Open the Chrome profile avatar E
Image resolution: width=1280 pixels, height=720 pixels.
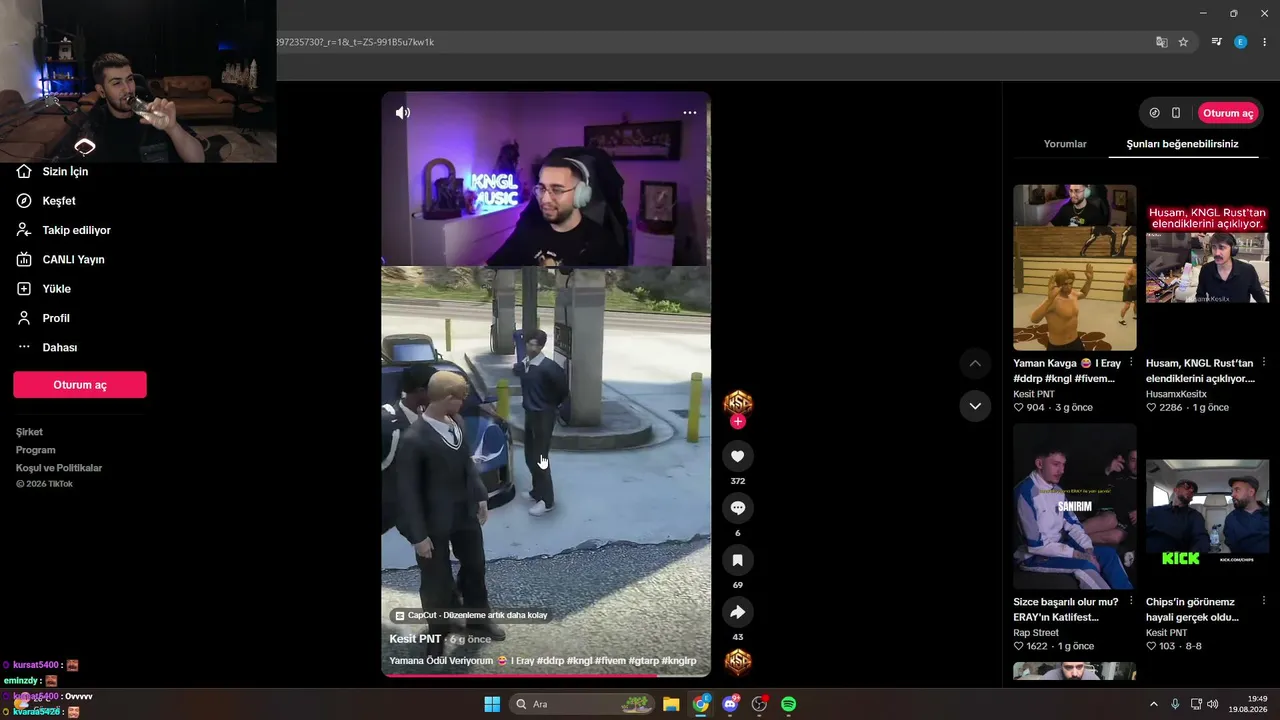pos(1241,42)
